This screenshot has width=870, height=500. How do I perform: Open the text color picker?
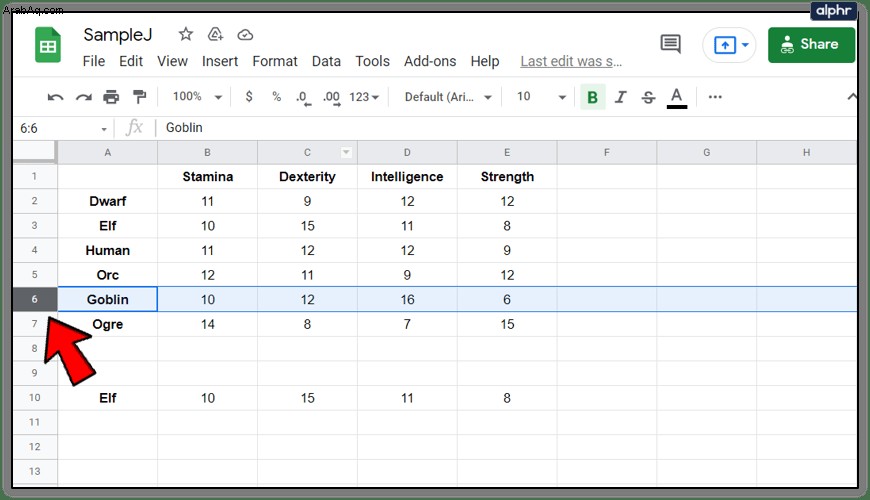[x=676, y=98]
